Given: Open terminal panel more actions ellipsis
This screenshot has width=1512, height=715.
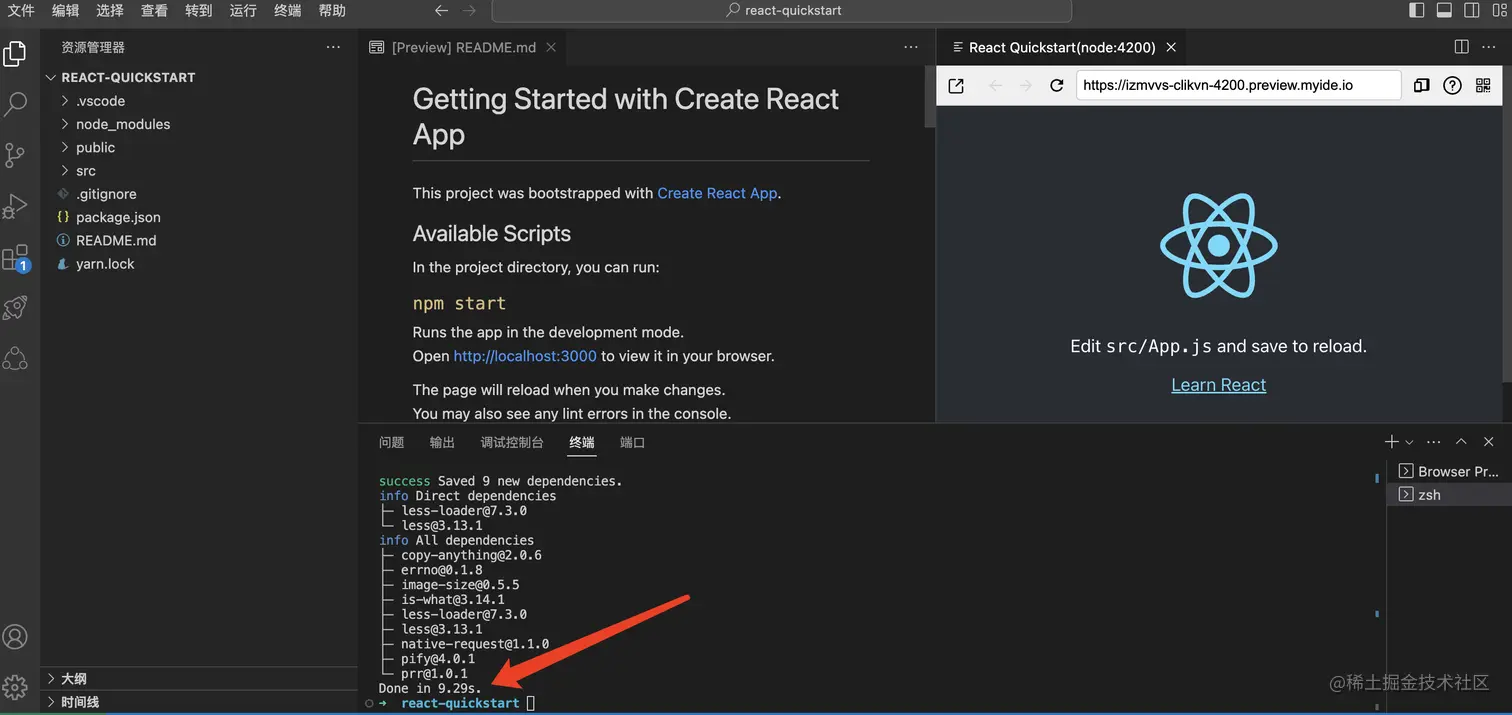Looking at the screenshot, I should (1434, 442).
